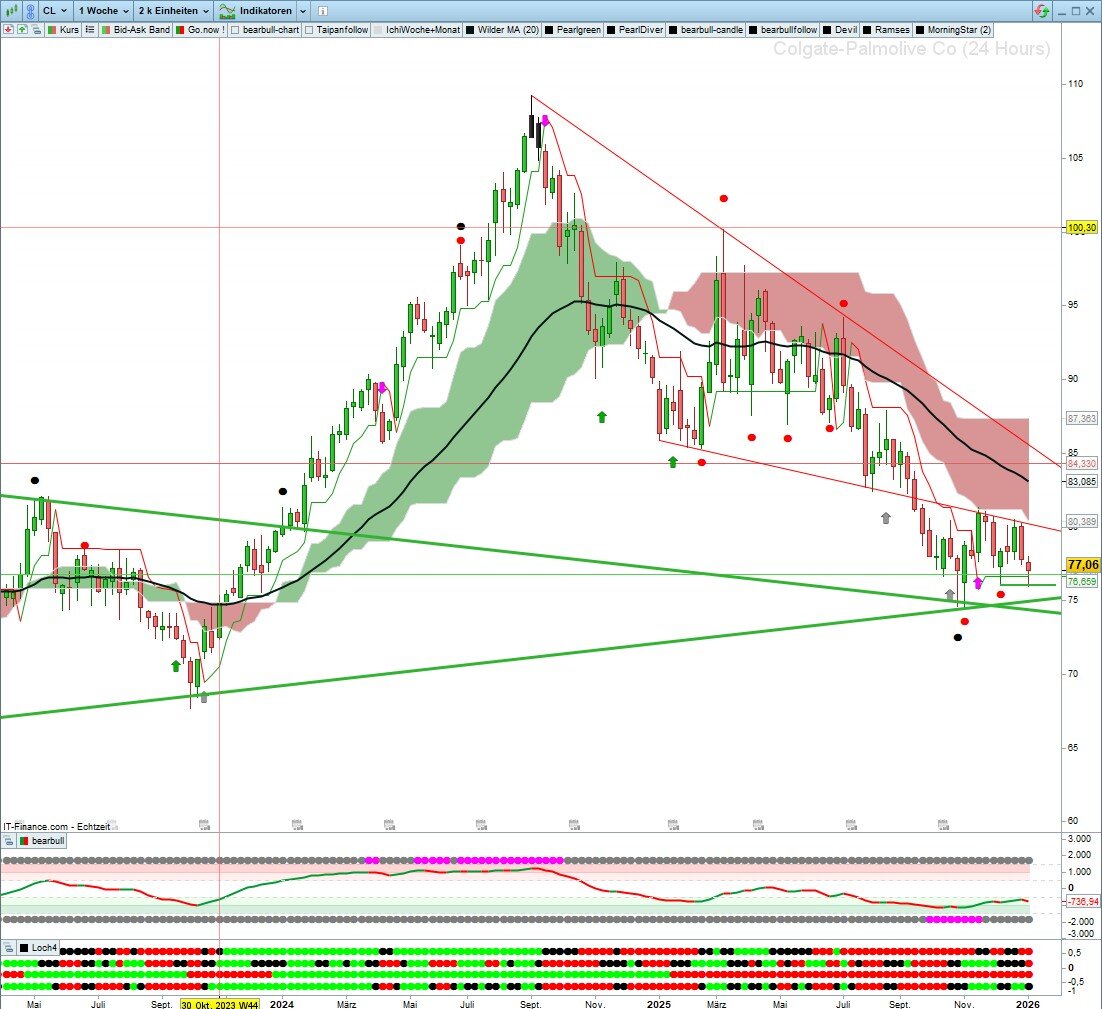Viewport: 1102px width, 1009px height.
Task: Open the CL symbol dropdown
Action: click(55, 10)
